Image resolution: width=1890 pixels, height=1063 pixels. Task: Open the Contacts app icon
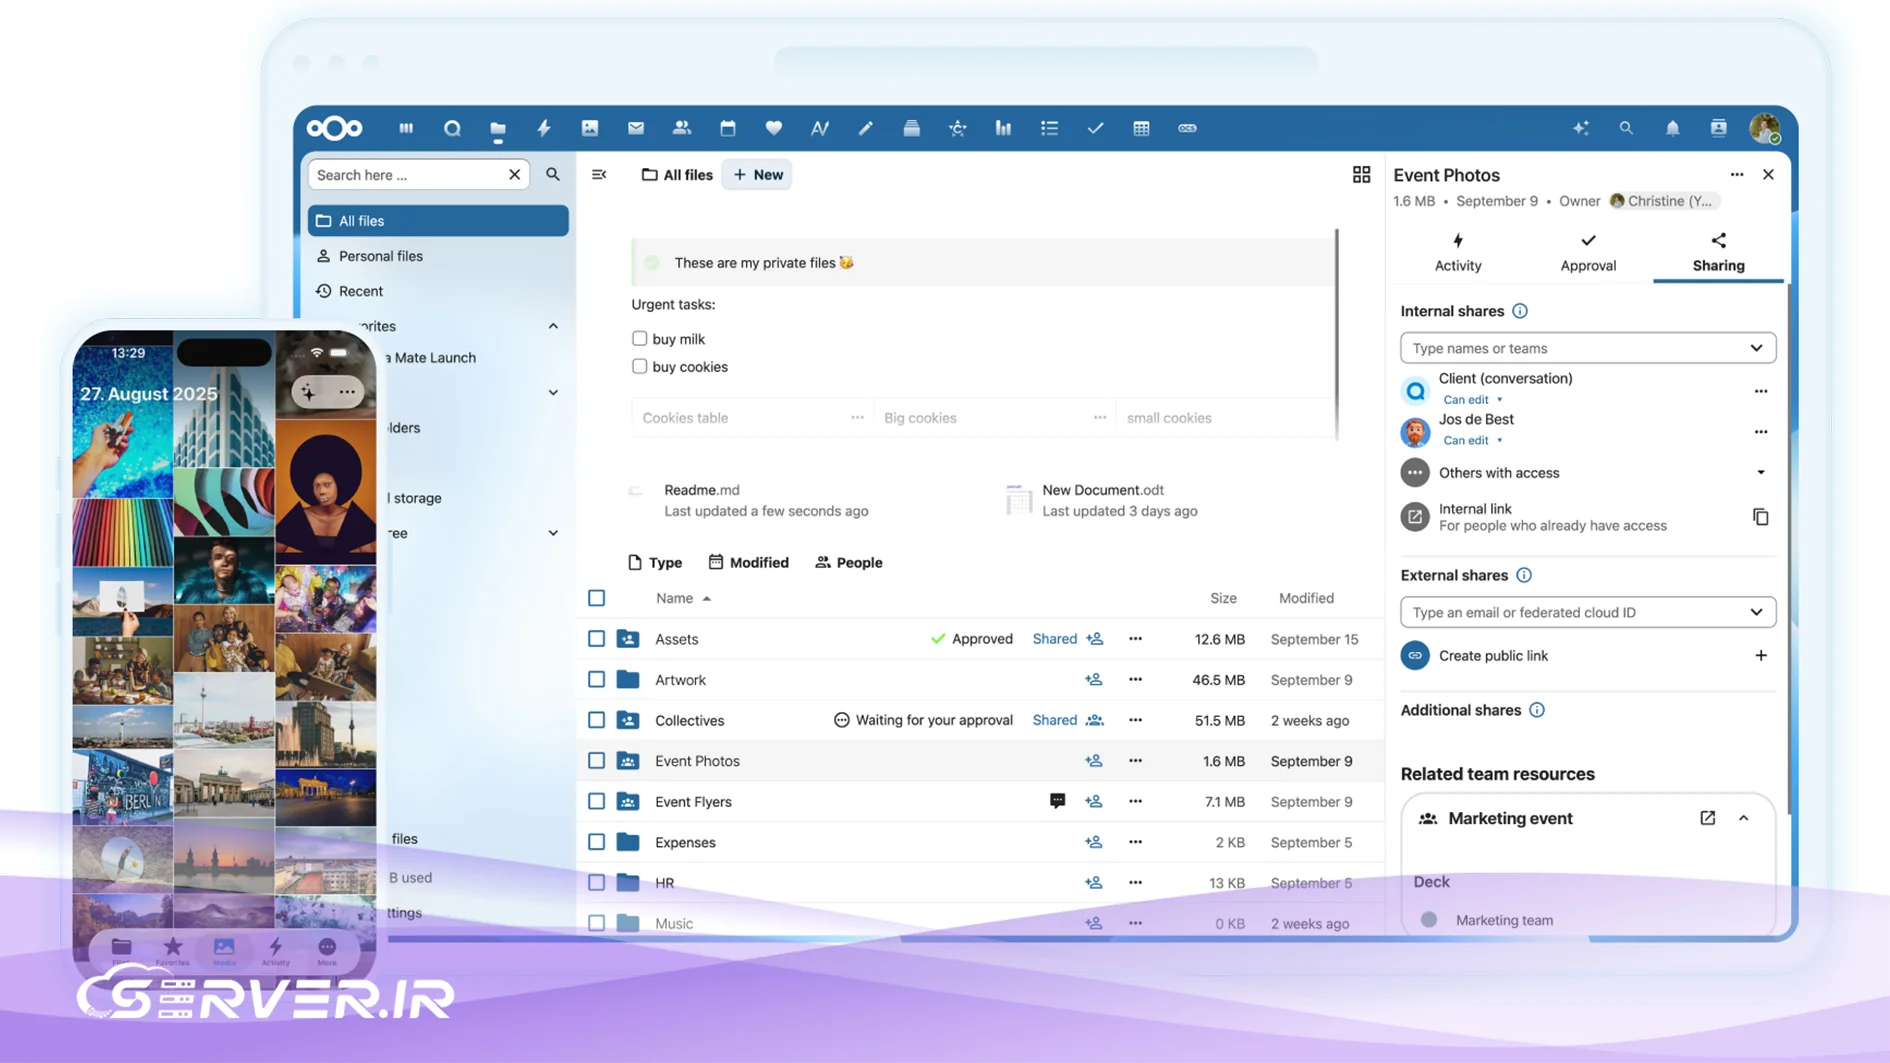click(682, 128)
